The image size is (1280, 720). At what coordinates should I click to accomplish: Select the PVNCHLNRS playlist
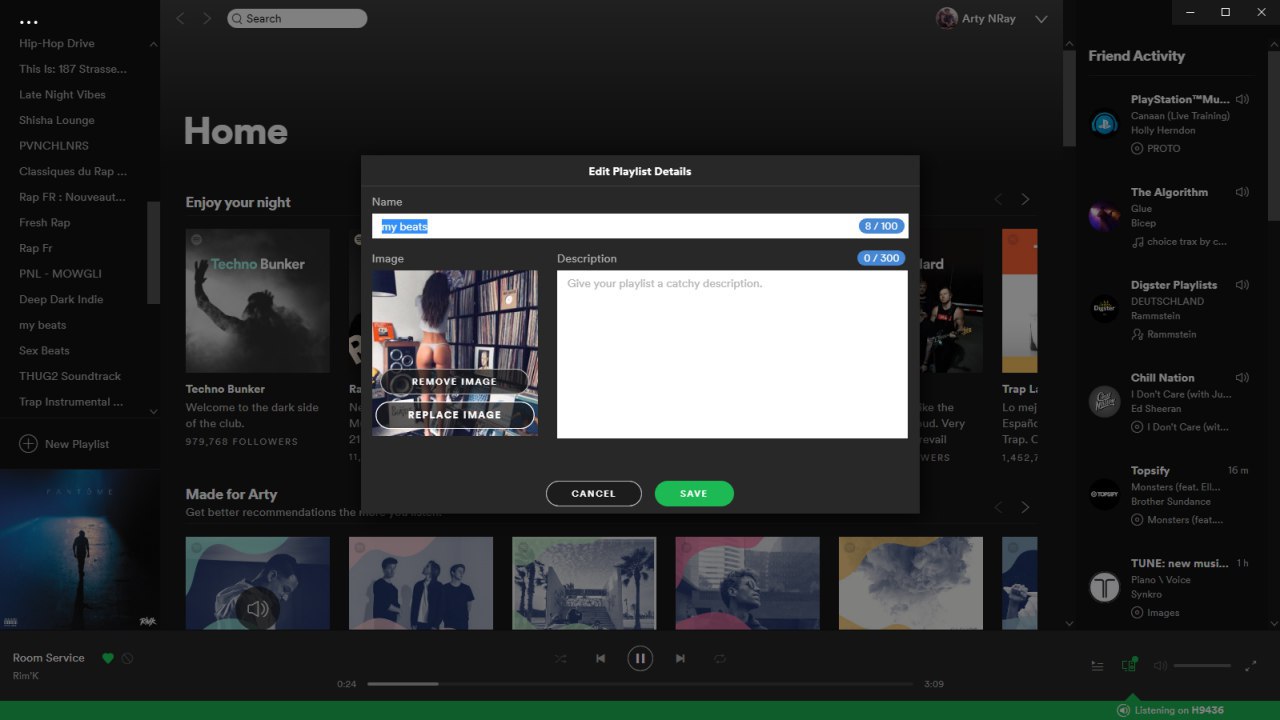click(x=54, y=146)
